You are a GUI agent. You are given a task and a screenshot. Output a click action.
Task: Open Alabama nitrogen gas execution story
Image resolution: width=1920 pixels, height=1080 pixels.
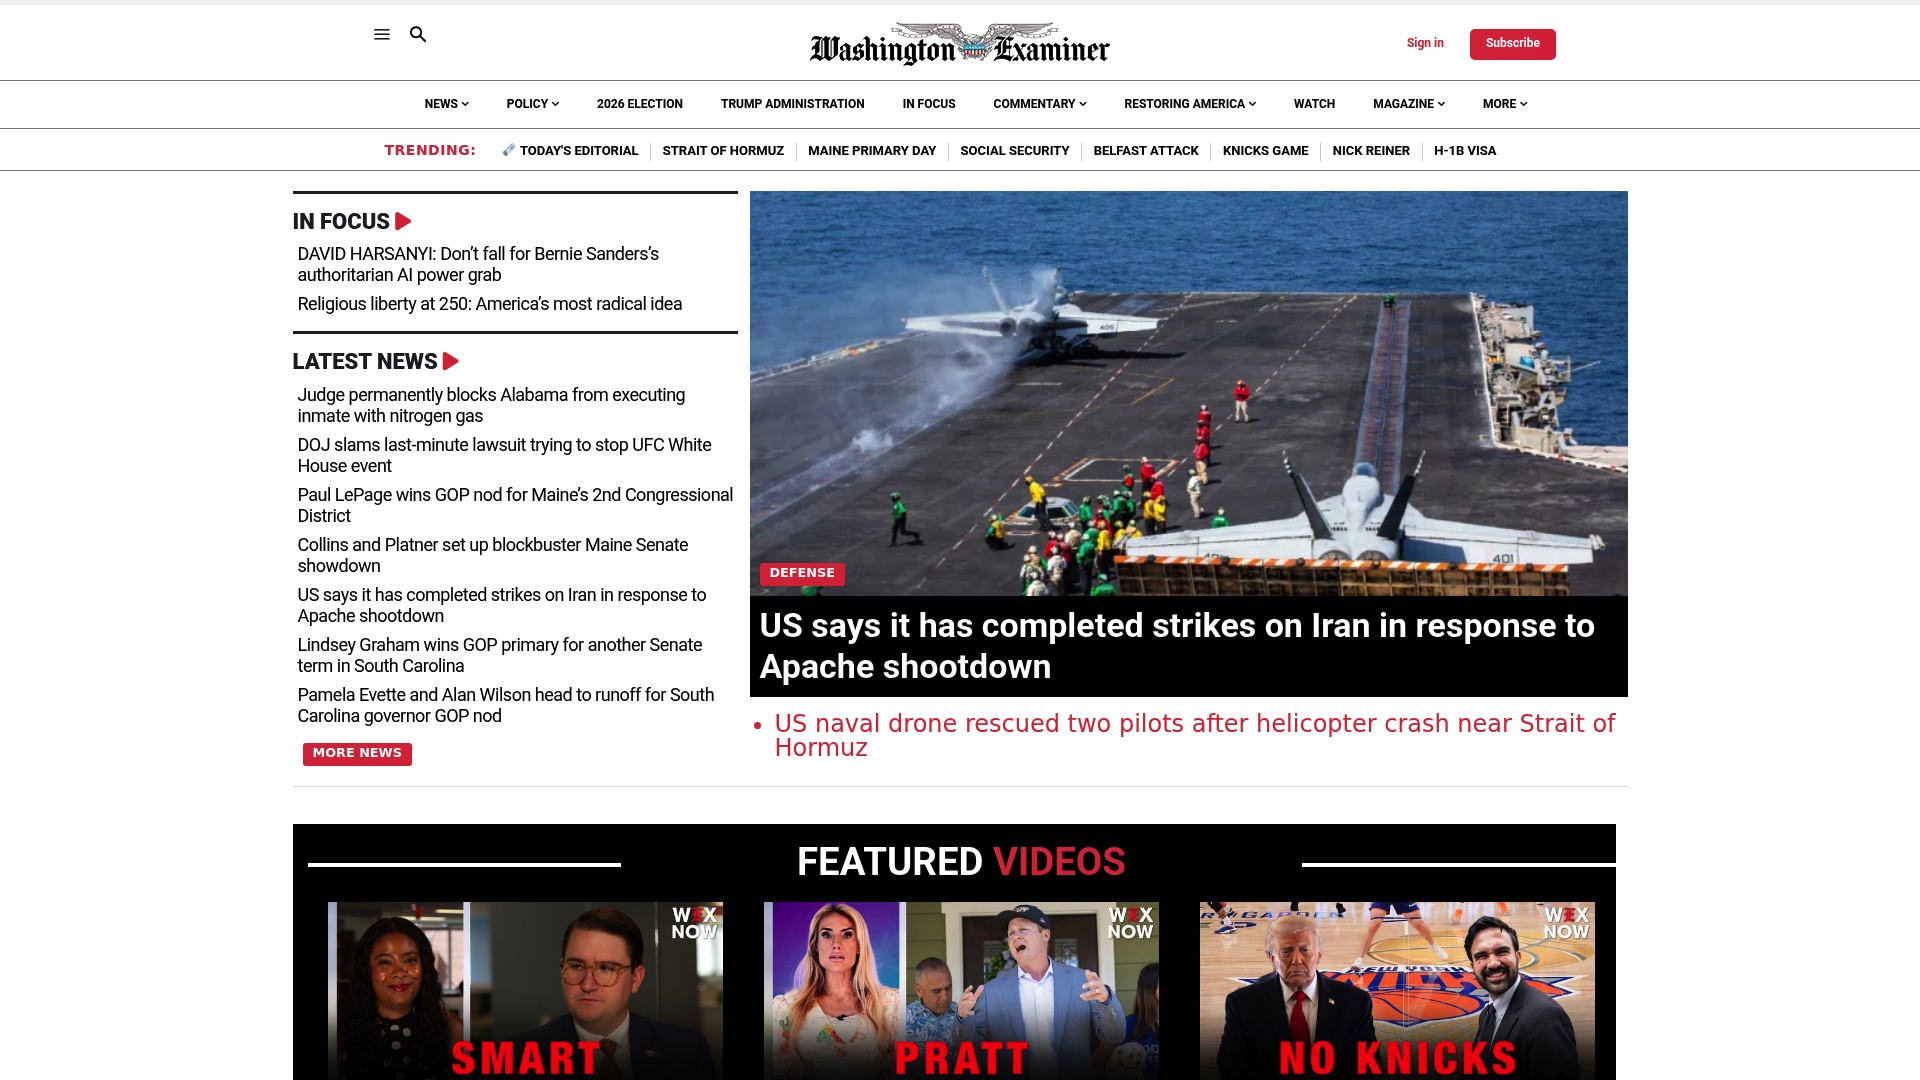[x=491, y=405]
